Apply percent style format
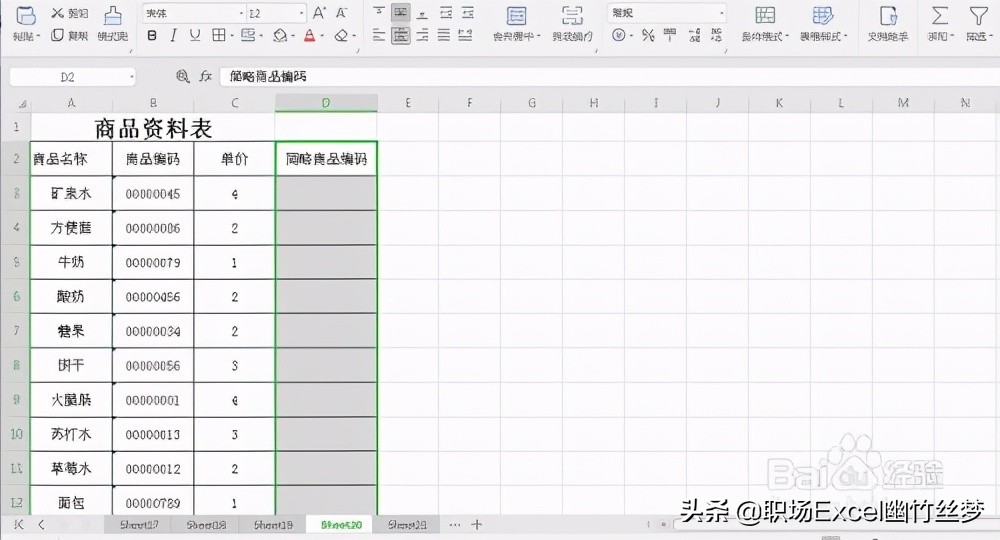Image resolution: width=1000 pixels, height=540 pixels. [648, 36]
